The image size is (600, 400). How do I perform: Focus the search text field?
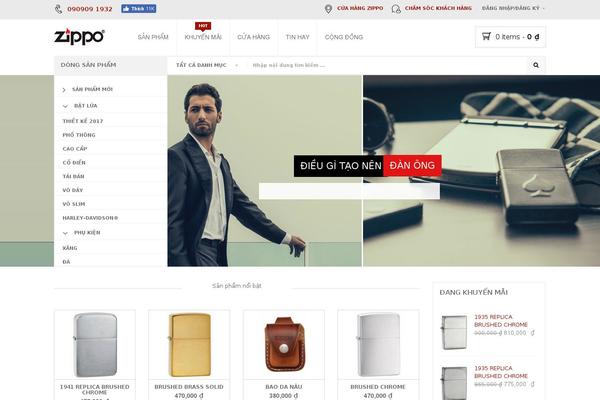tap(386, 65)
